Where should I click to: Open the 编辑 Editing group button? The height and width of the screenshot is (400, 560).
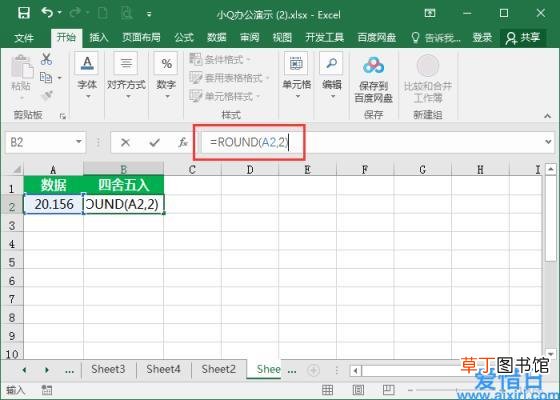[x=331, y=76]
